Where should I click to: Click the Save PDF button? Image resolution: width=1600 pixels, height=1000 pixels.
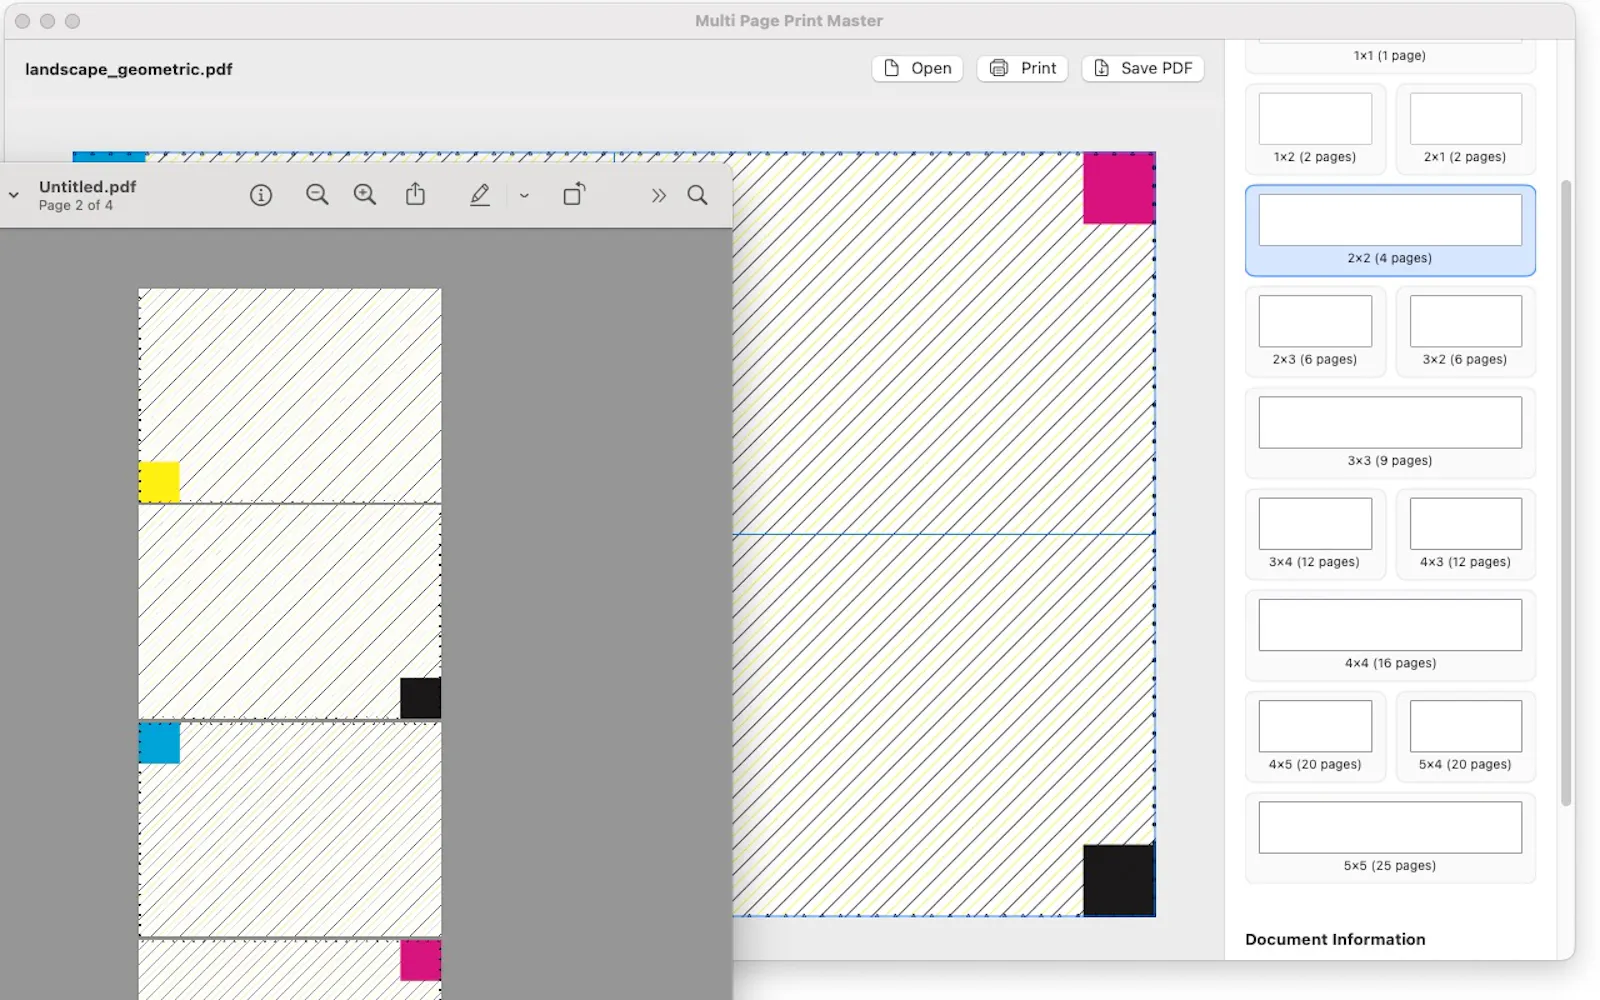click(x=1143, y=68)
